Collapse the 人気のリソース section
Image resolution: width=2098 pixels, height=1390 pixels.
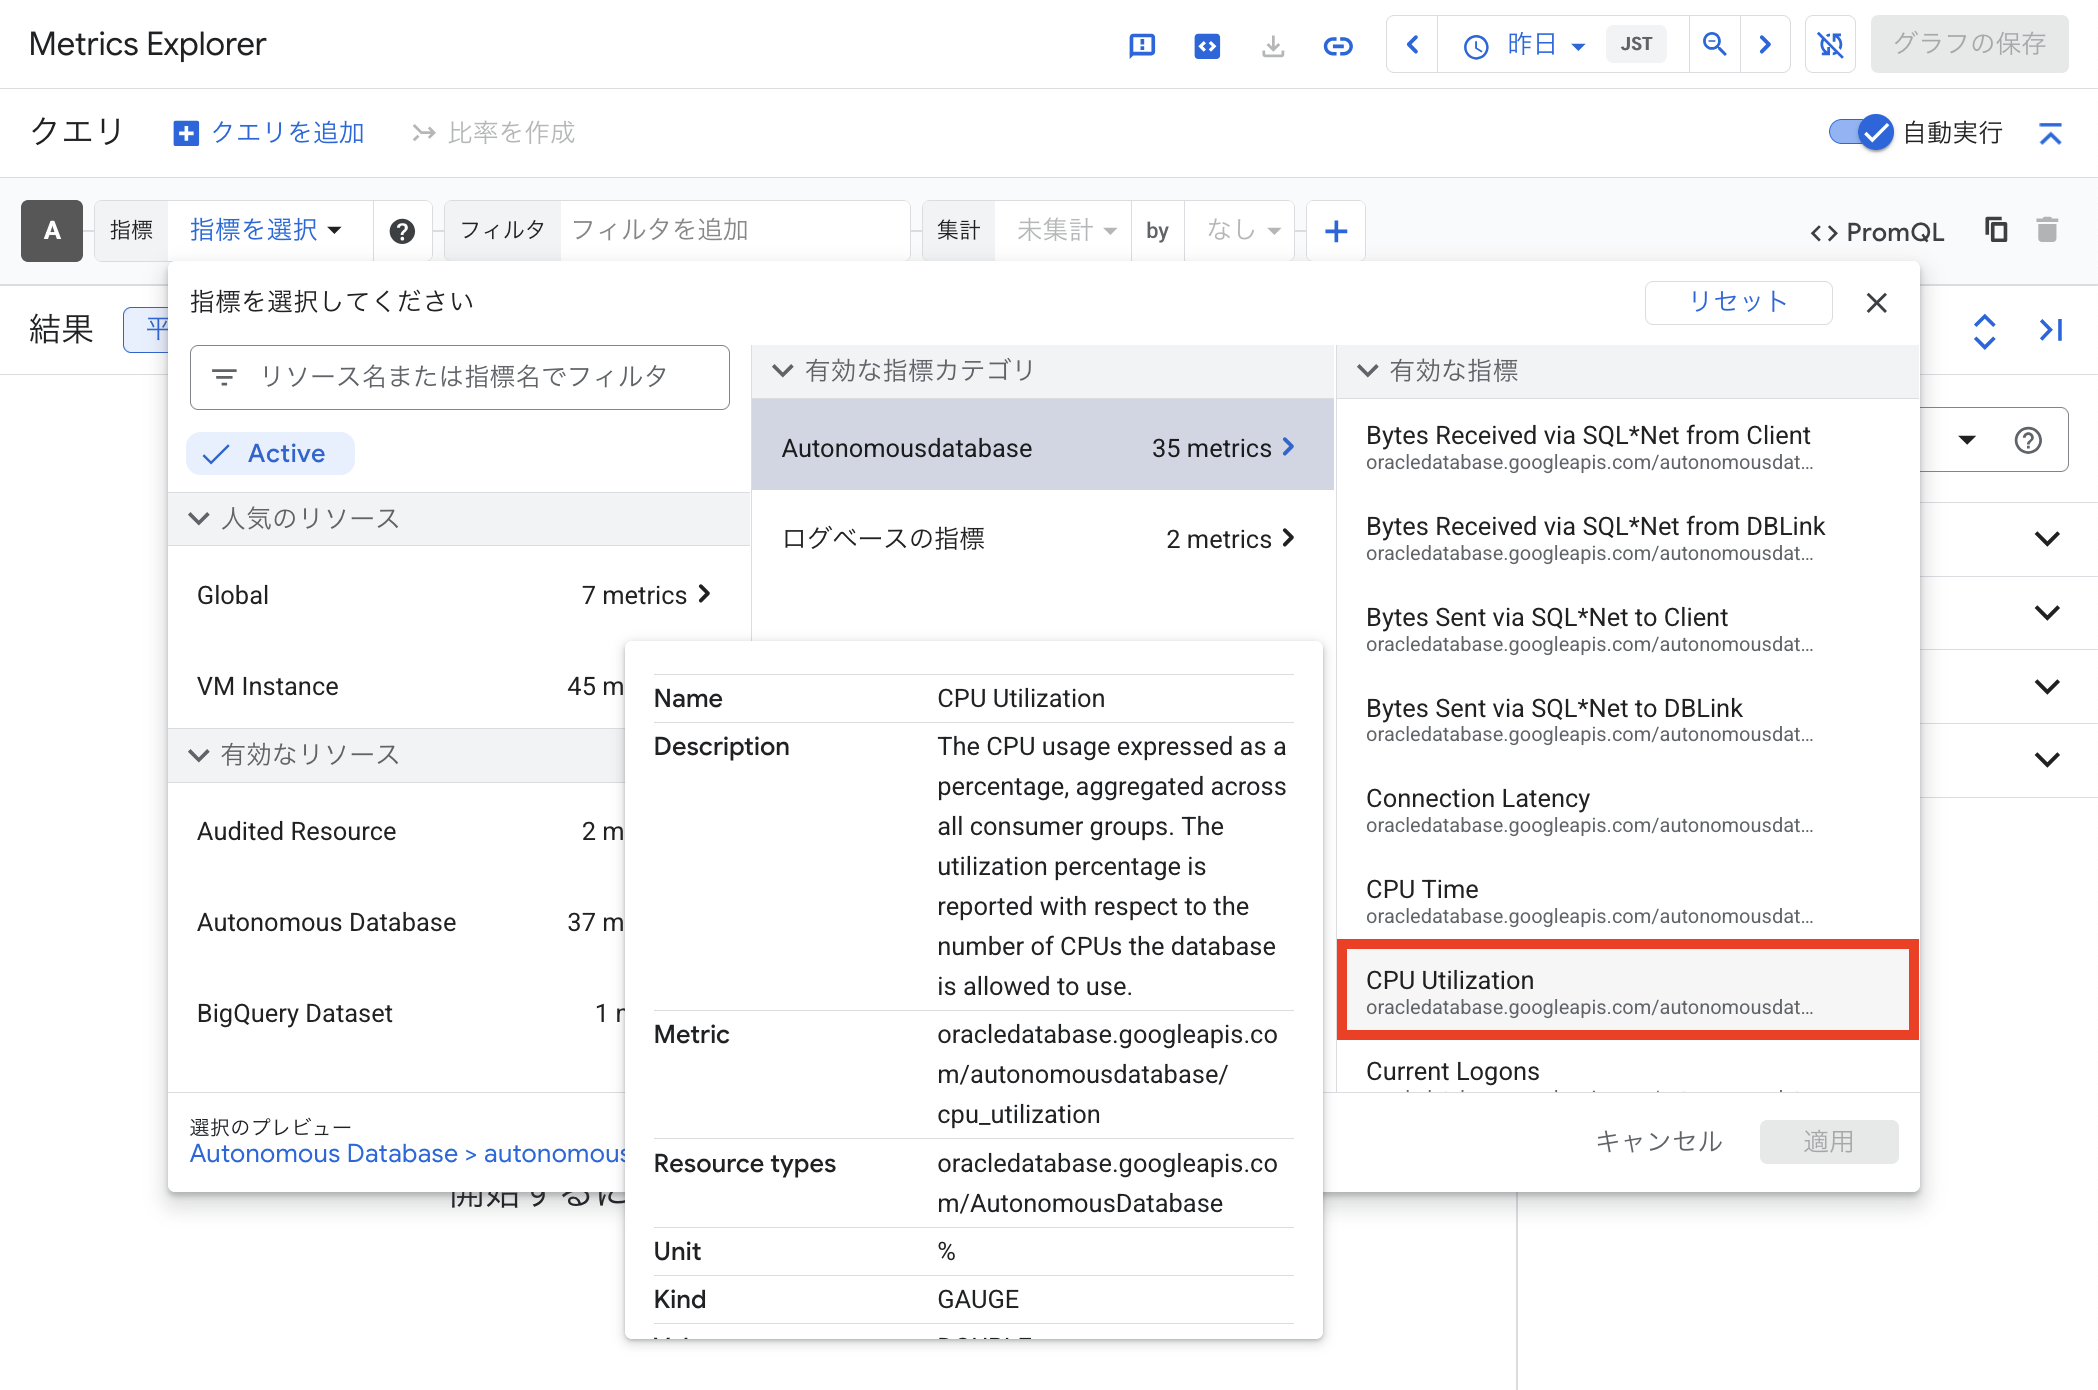pyautogui.click(x=199, y=518)
